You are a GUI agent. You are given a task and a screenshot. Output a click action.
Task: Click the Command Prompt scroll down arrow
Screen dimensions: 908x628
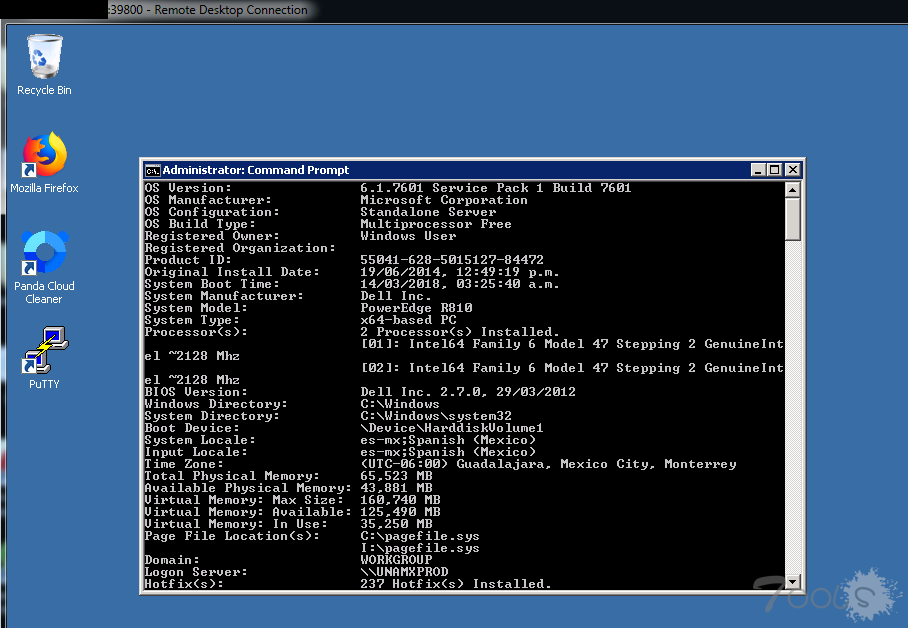(x=792, y=581)
